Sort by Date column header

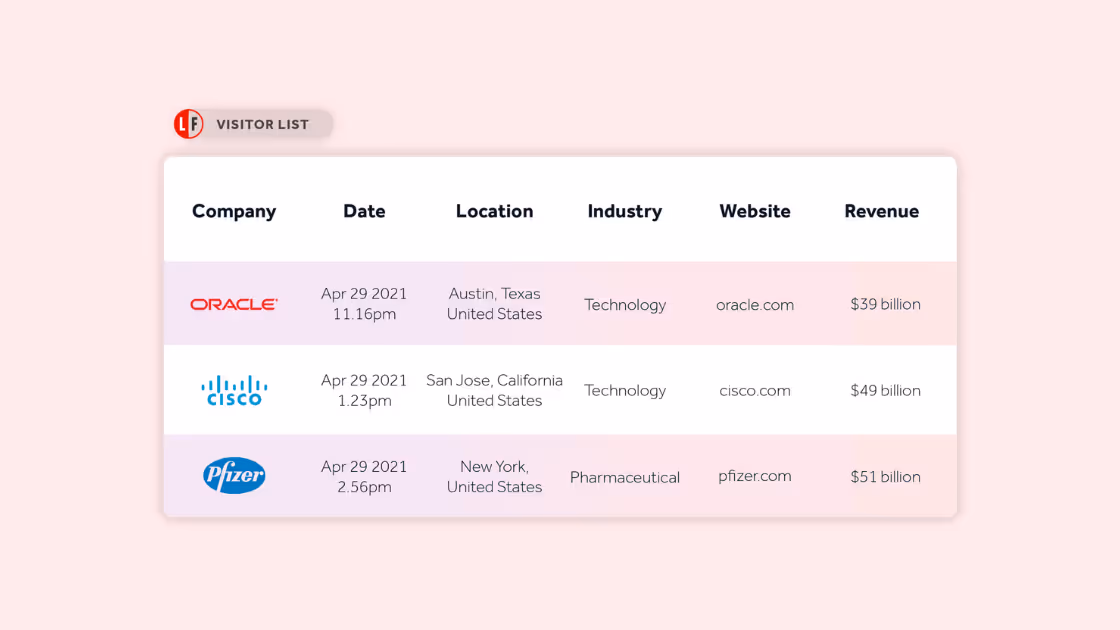364,211
